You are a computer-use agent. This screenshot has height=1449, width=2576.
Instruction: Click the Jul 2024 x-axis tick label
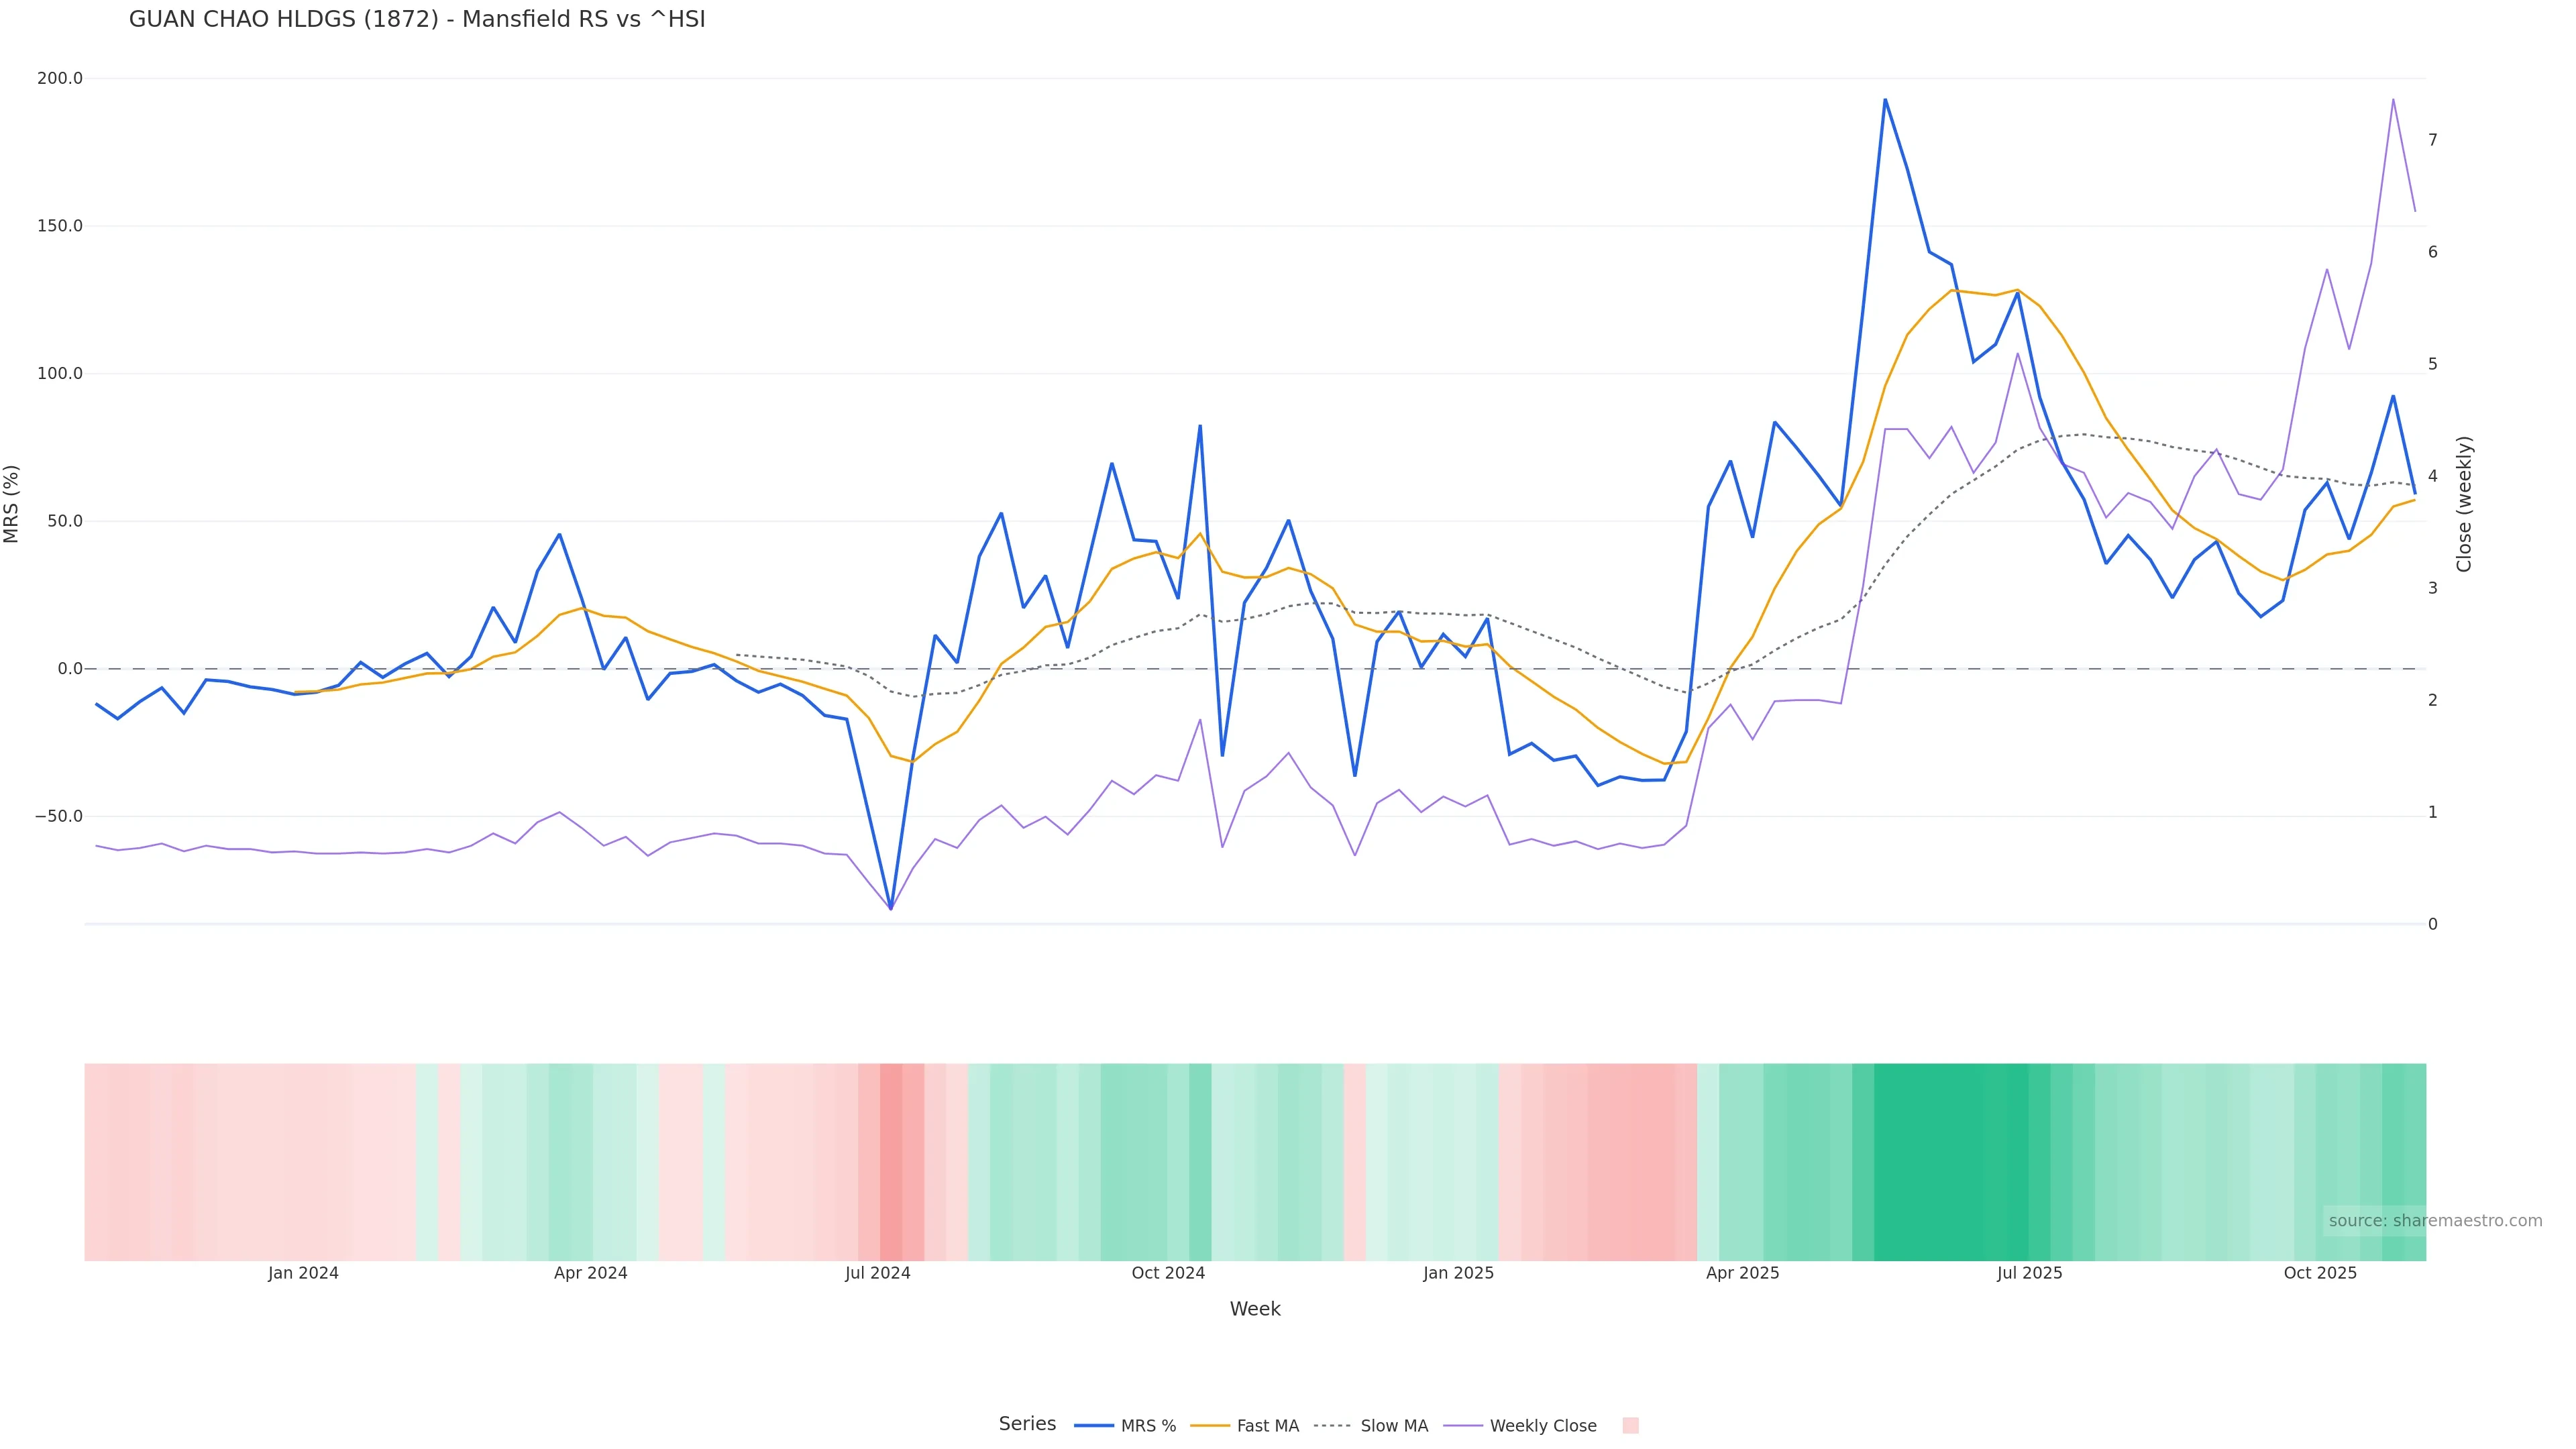[877, 1273]
